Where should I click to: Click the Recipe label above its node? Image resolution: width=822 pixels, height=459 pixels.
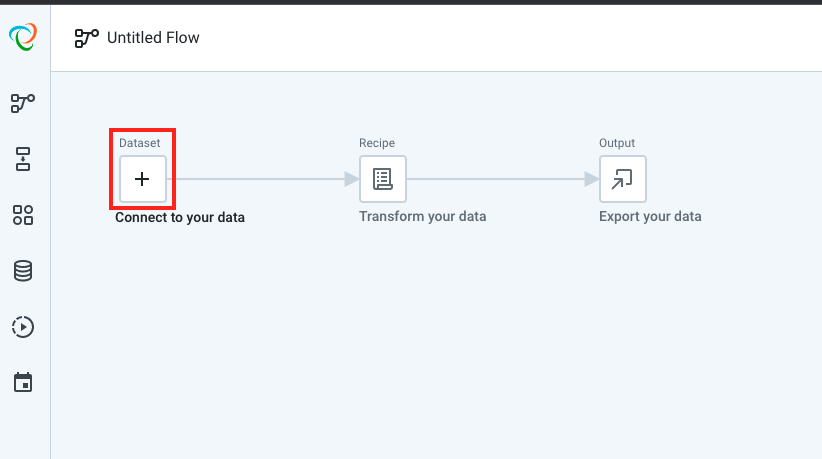coord(377,143)
